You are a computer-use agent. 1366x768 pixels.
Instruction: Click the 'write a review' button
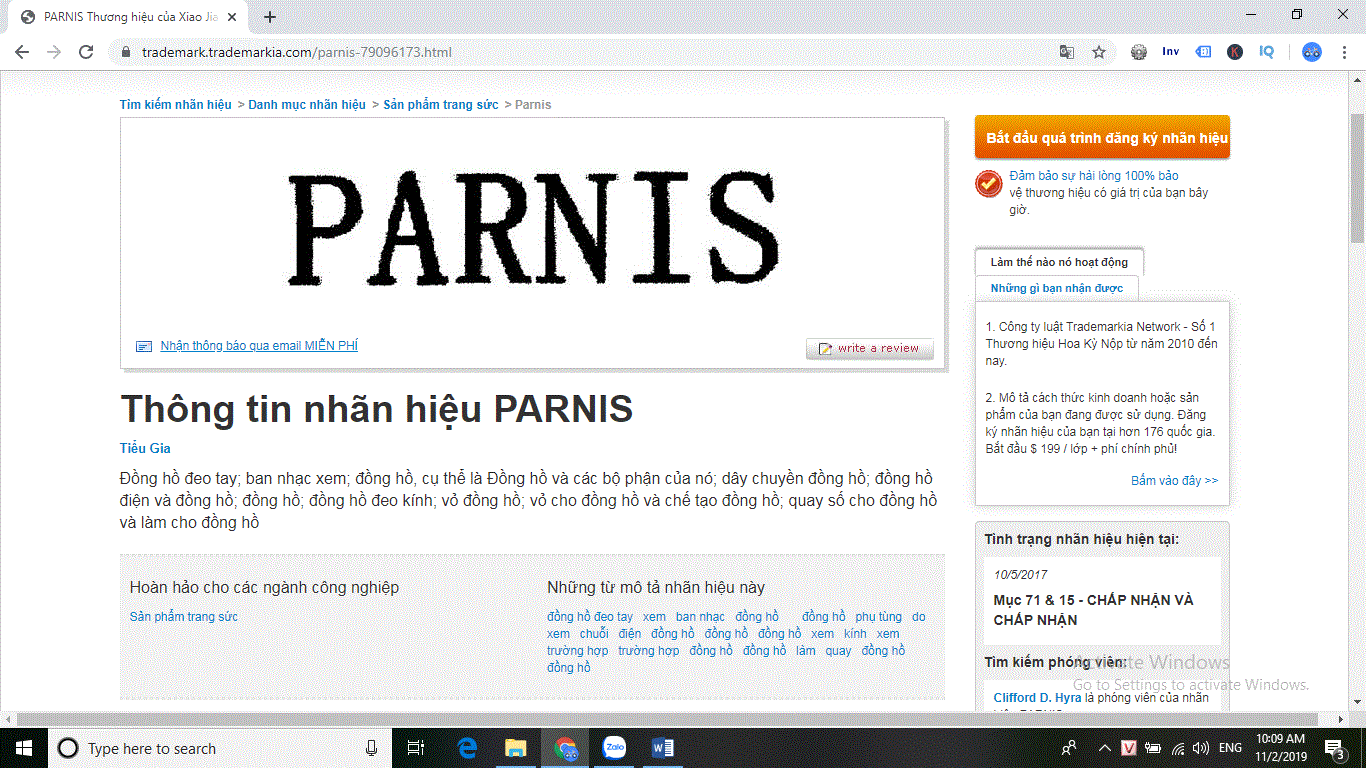pyautogui.click(x=870, y=348)
